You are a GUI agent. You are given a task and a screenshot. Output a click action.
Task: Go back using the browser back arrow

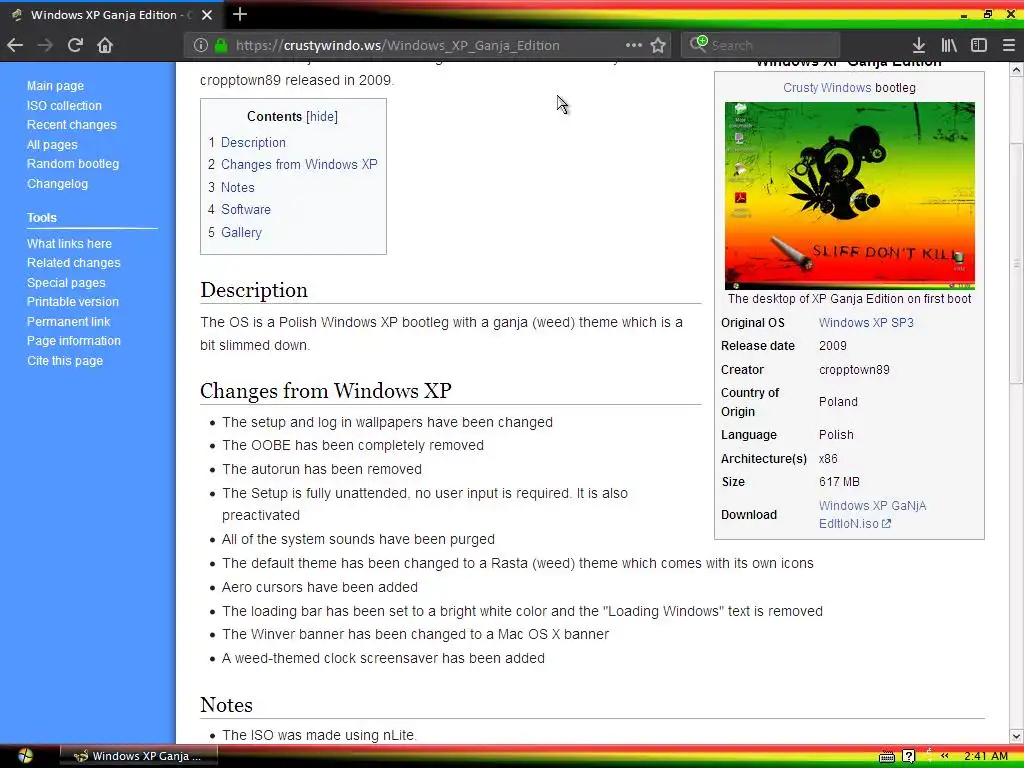coord(15,45)
